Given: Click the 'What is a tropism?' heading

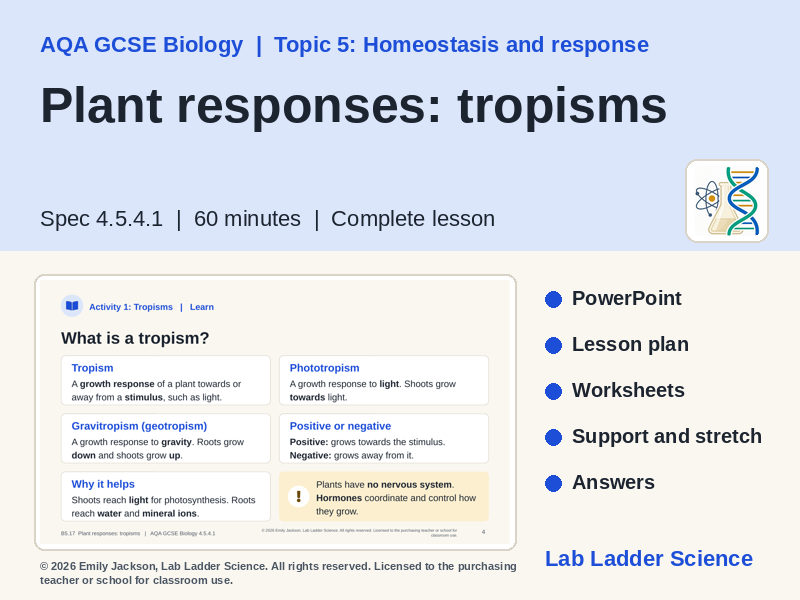Looking at the screenshot, I should [135, 338].
